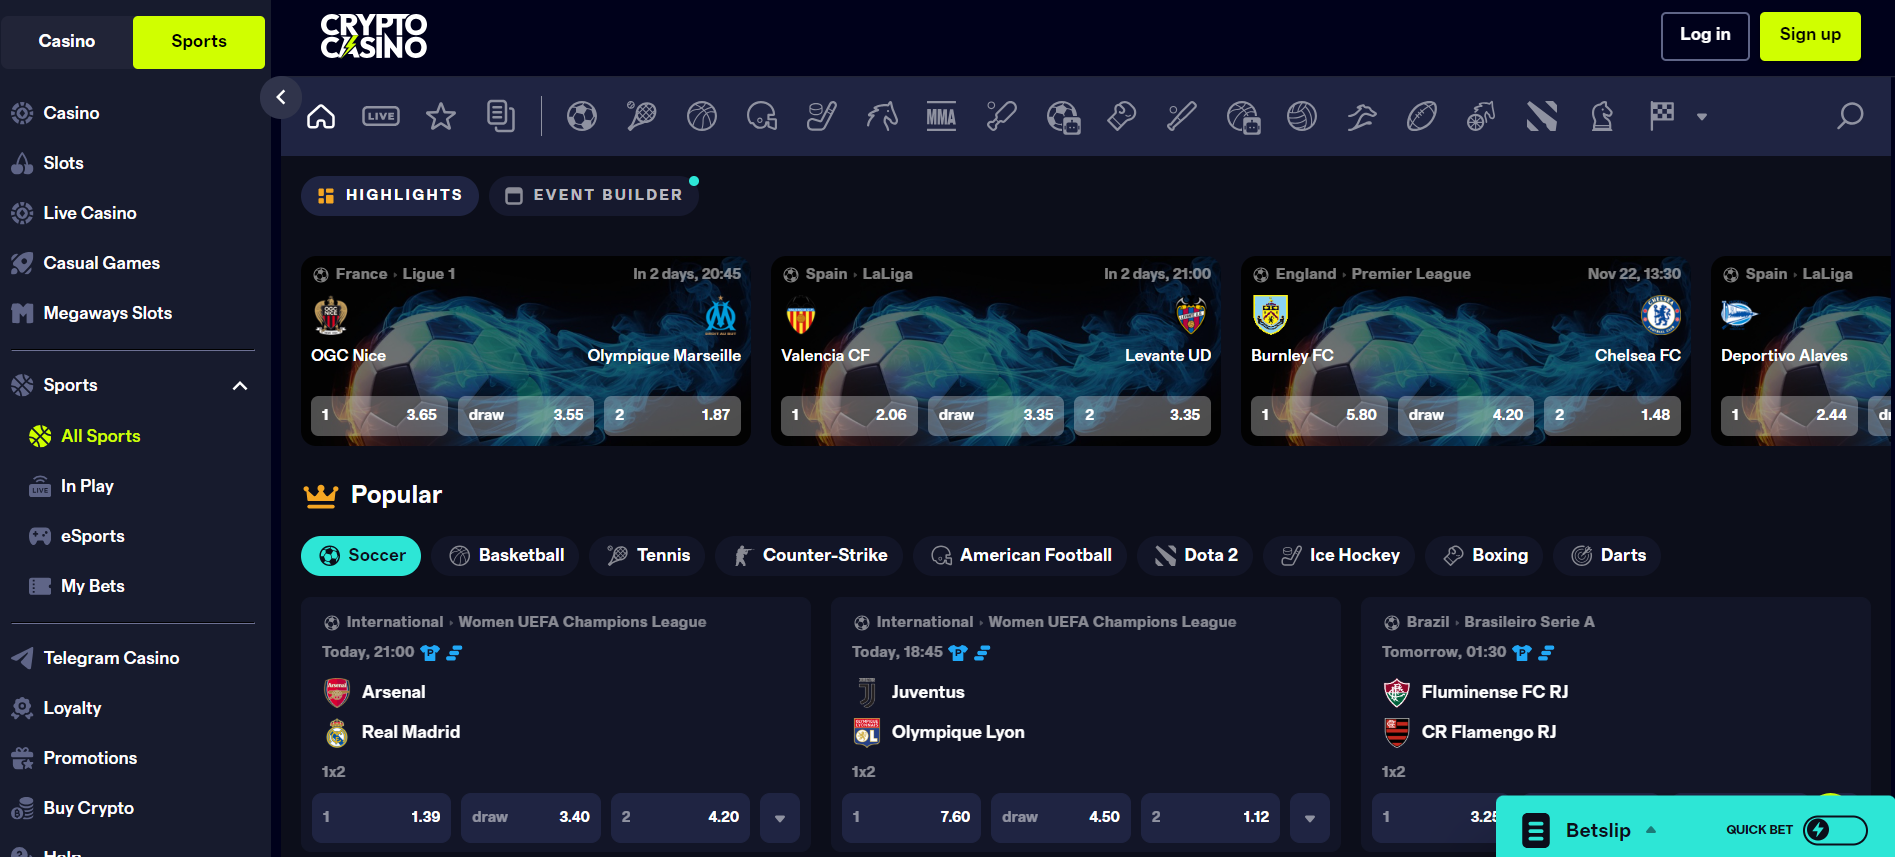Image resolution: width=1895 pixels, height=857 pixels.
Task: Open favorites star icon
Action: pyautogui.click(x=441, y=116)
